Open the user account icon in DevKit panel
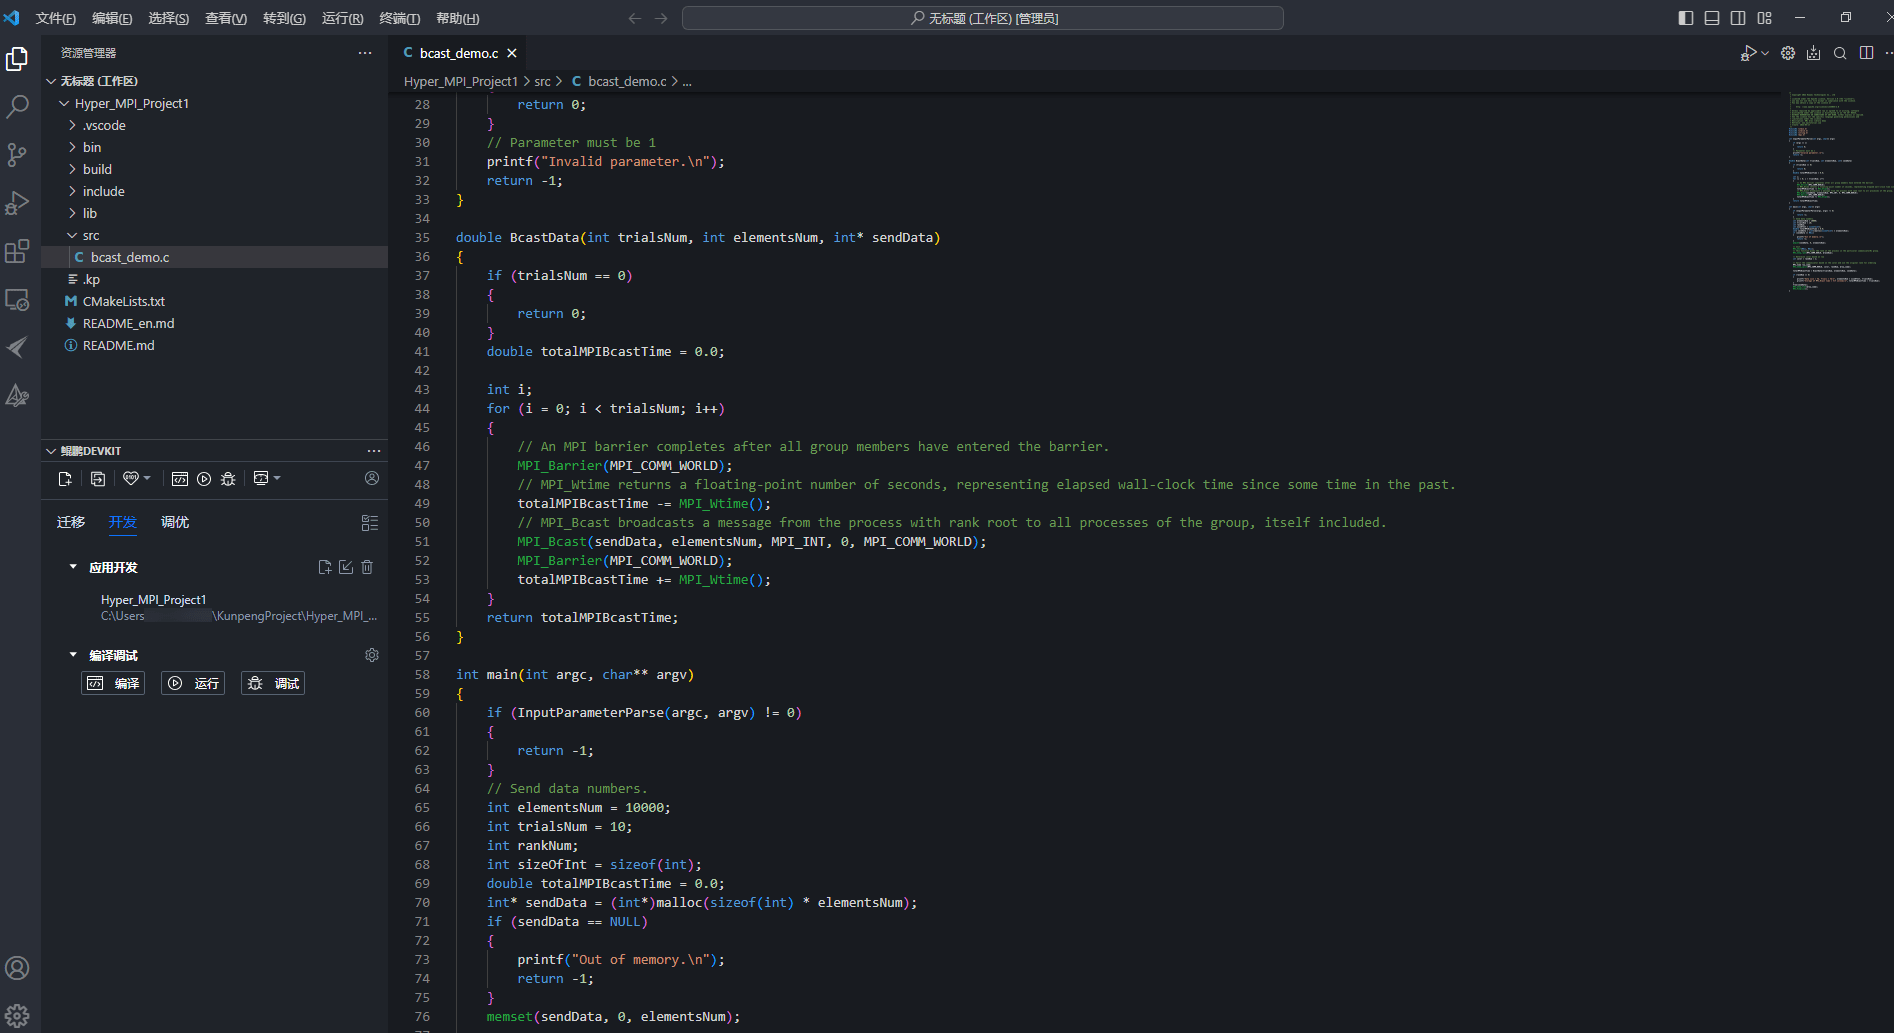 click(x=372, y=479)
